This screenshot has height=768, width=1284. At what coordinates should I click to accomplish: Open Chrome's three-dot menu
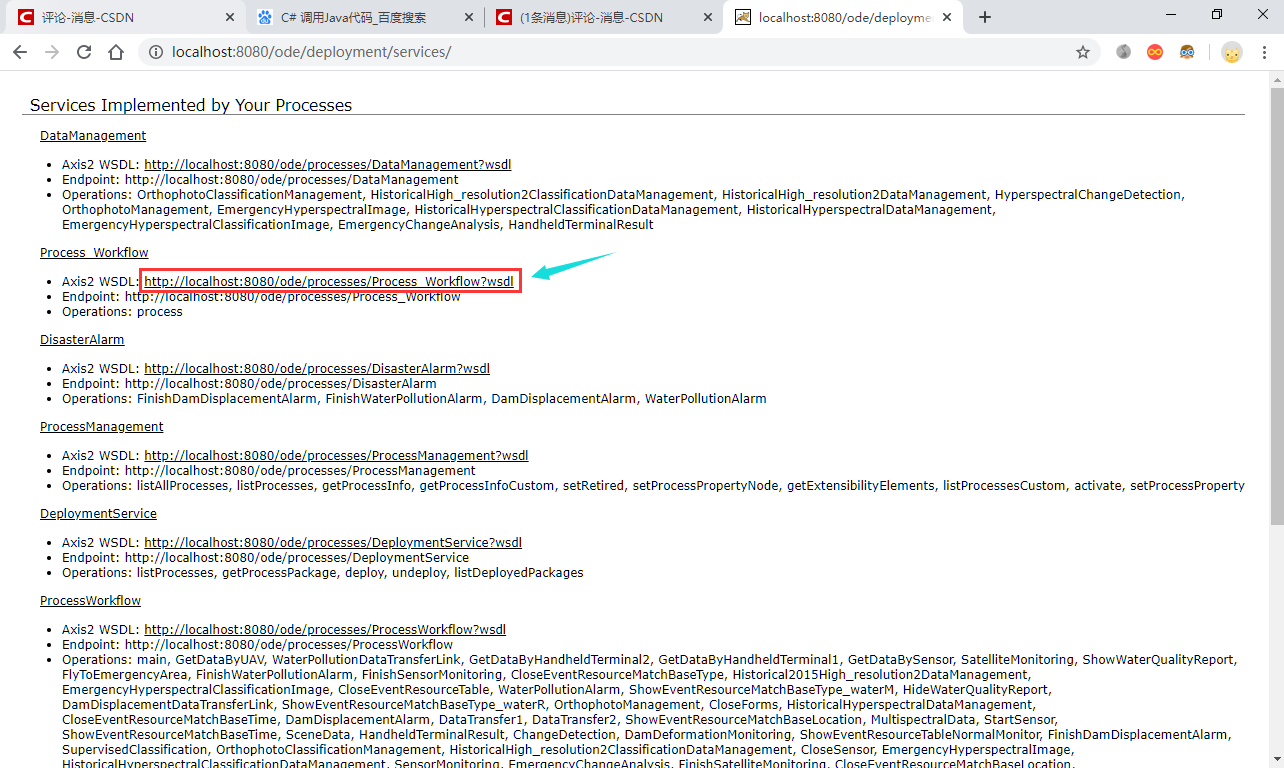(x=1264, y=51)
